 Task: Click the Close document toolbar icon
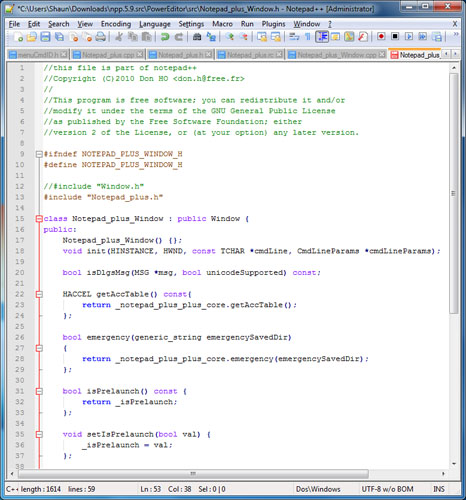[x=73, y=37]
